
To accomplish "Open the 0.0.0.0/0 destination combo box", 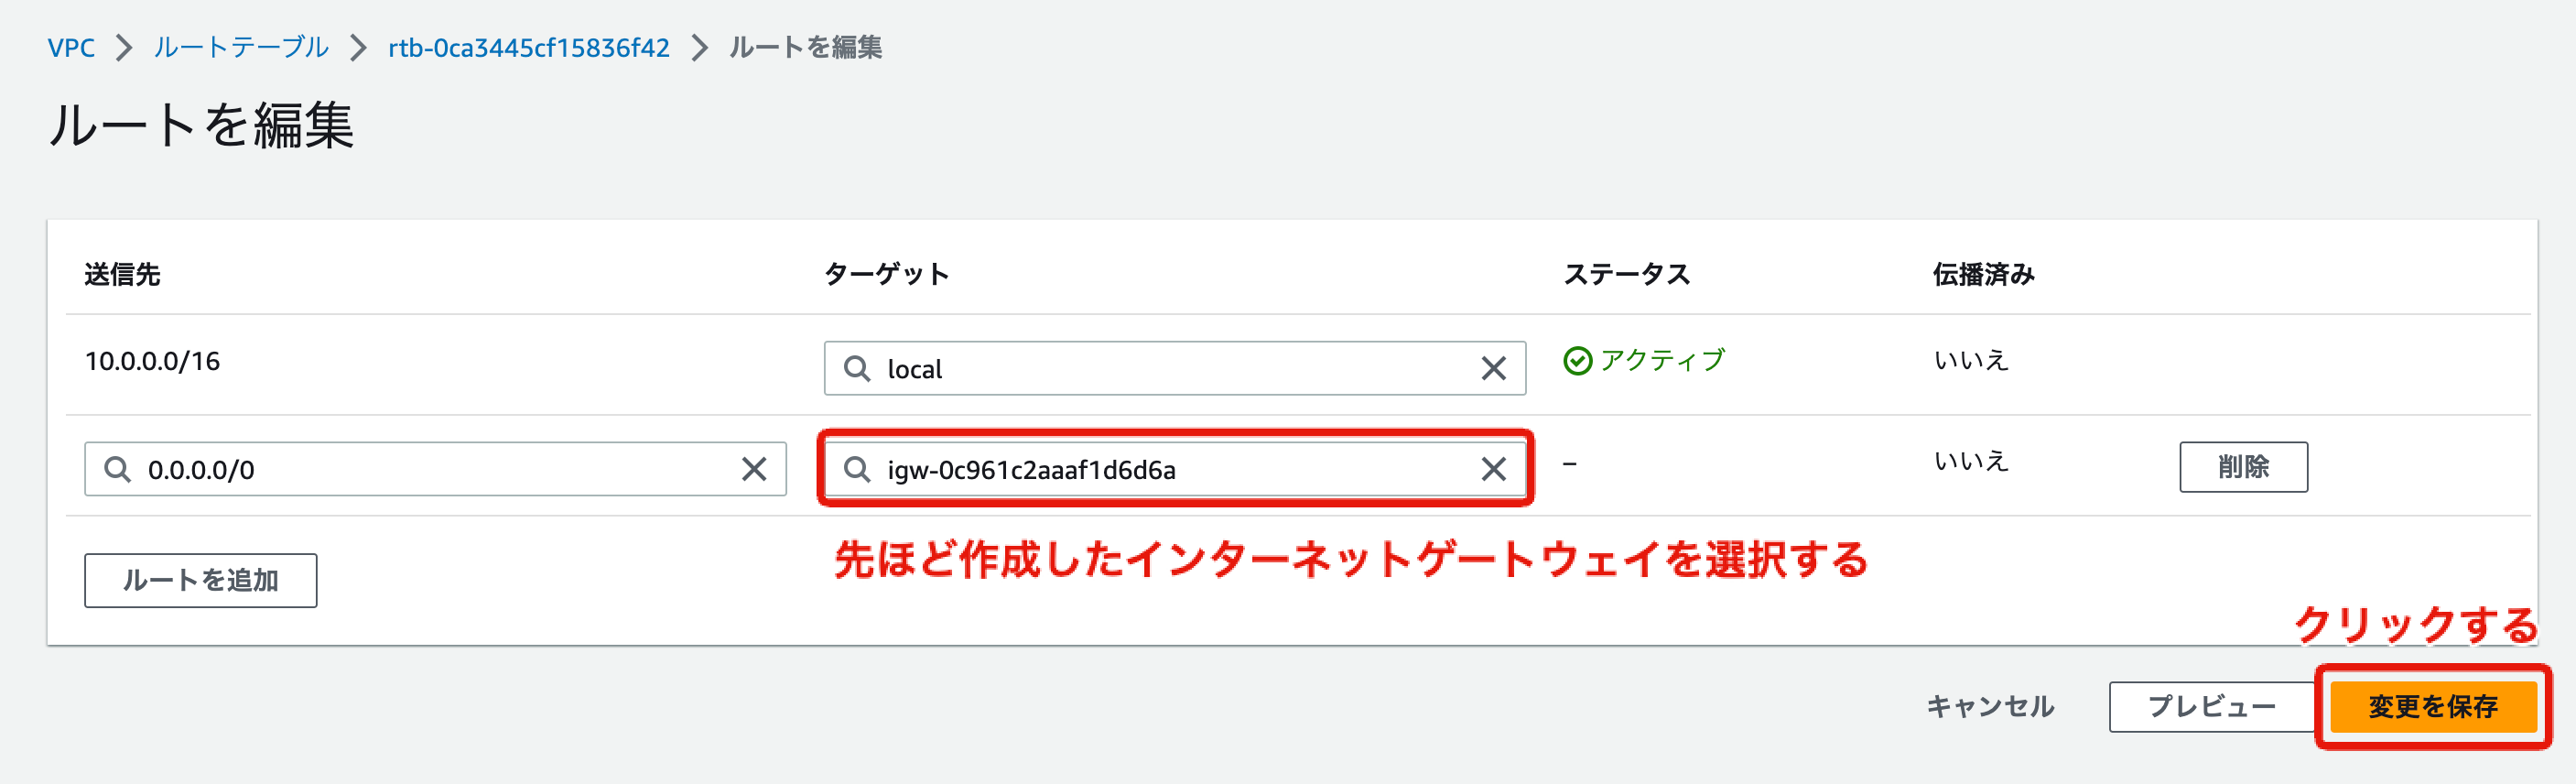I will click(x=430, y=469).
